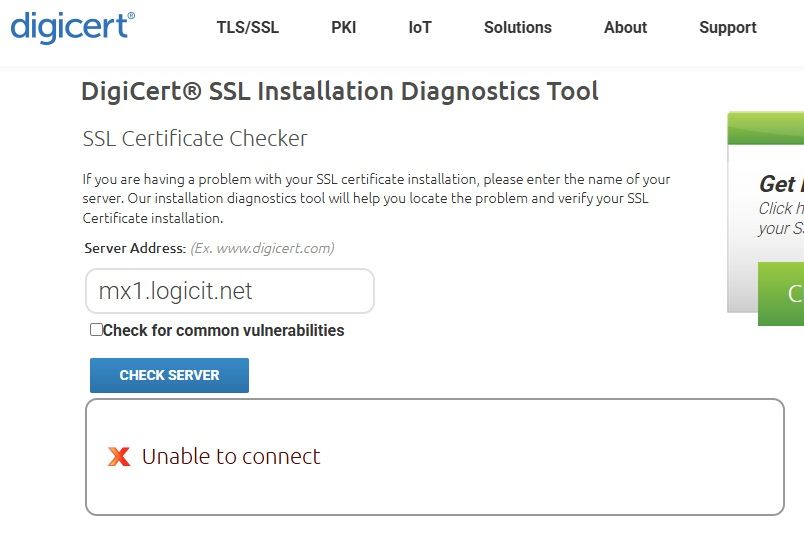Click the green promo panel header bar

click(x=767, y=129)
